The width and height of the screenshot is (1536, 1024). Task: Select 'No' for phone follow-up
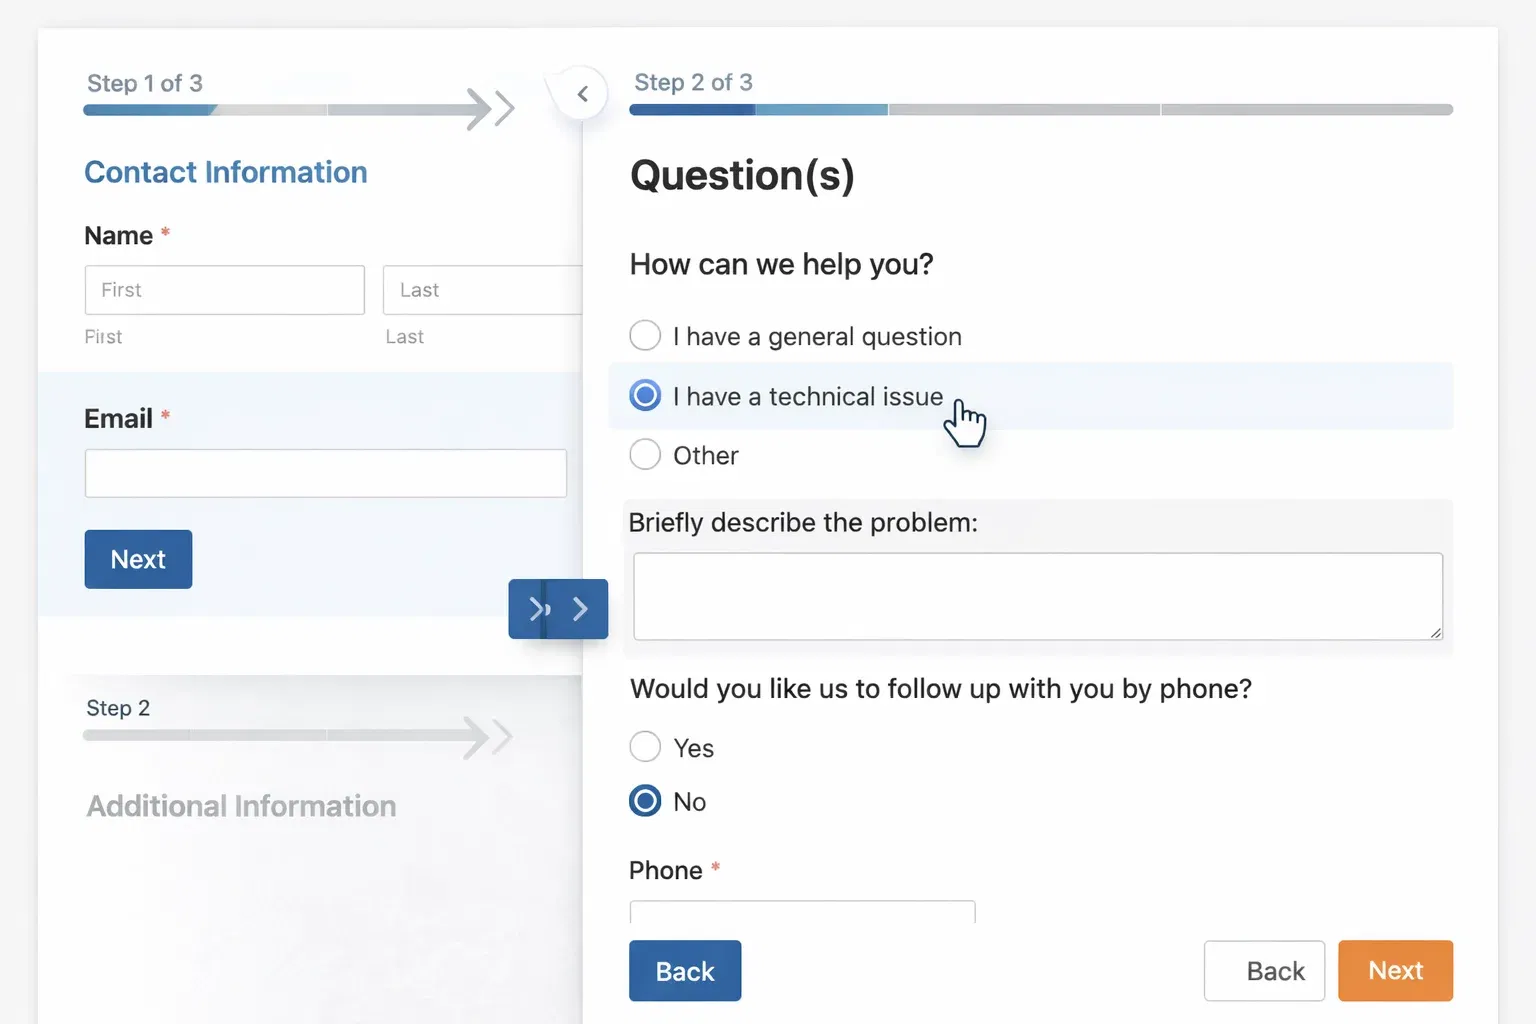[645, 800]
